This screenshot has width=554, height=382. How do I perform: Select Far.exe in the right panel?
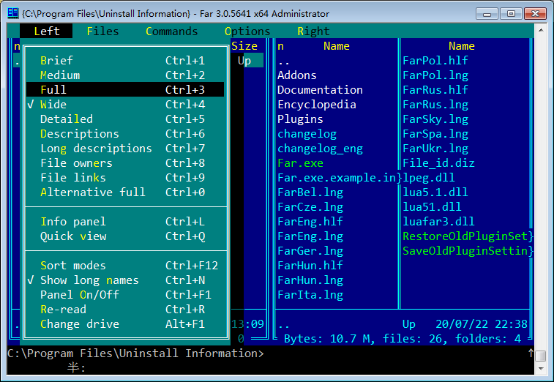click(300, 163)
